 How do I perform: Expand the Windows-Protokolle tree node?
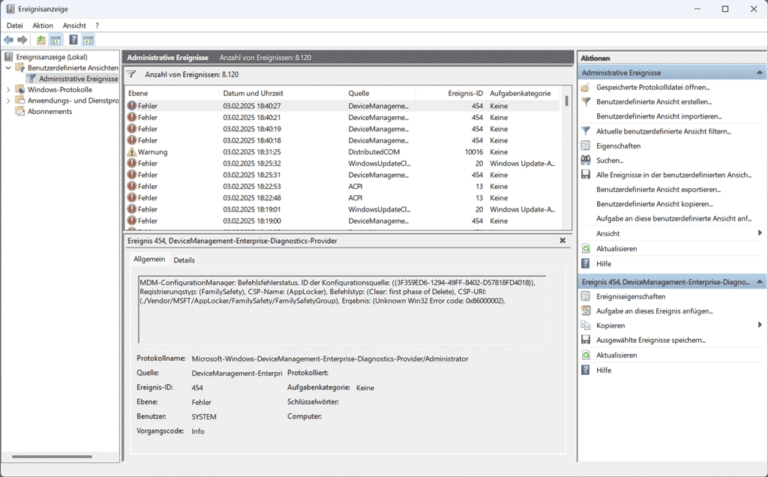[8, 90]
